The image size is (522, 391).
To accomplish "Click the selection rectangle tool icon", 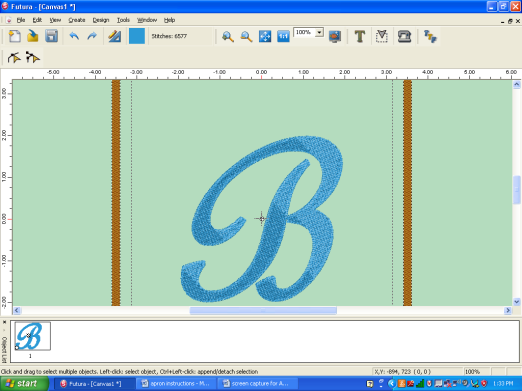I will click(x=382, y=36).
